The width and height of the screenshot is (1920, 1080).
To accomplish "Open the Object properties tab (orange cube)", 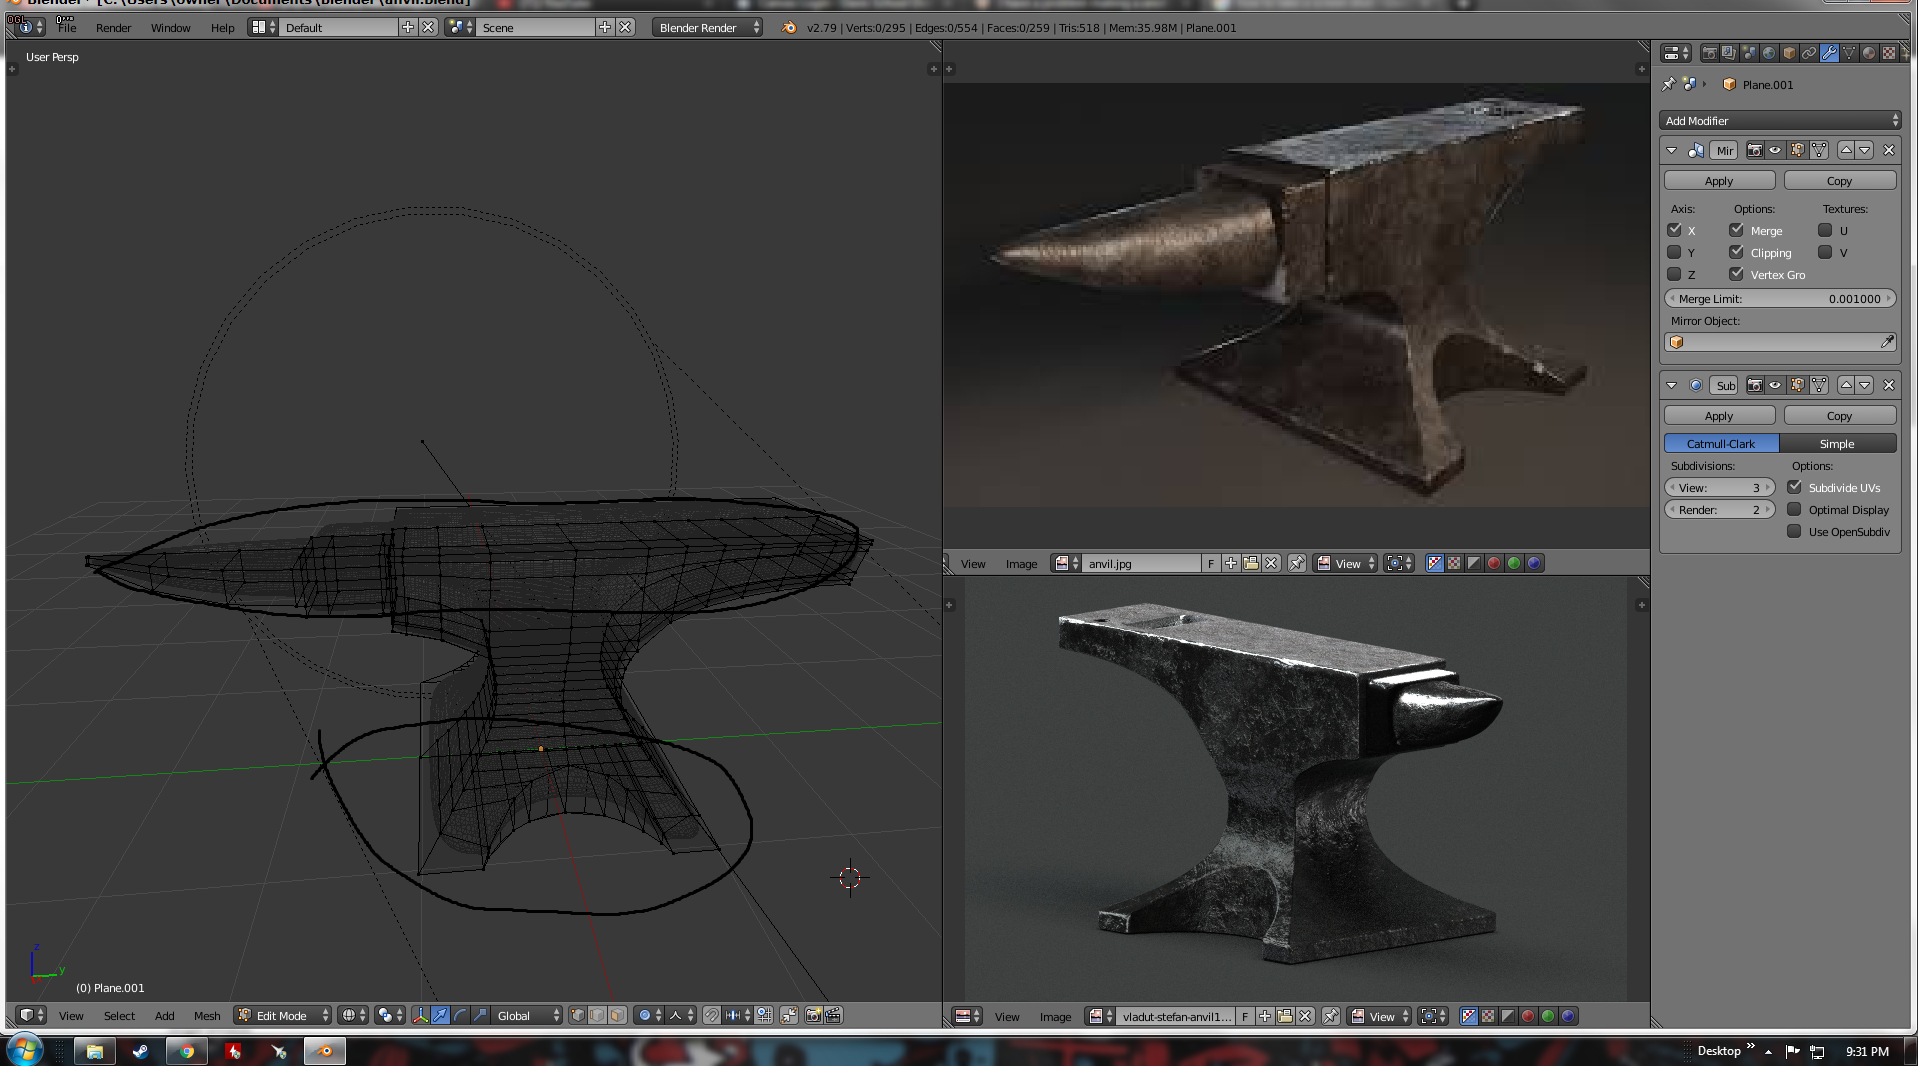I will pyautogui.click(x=1789, y=53).
